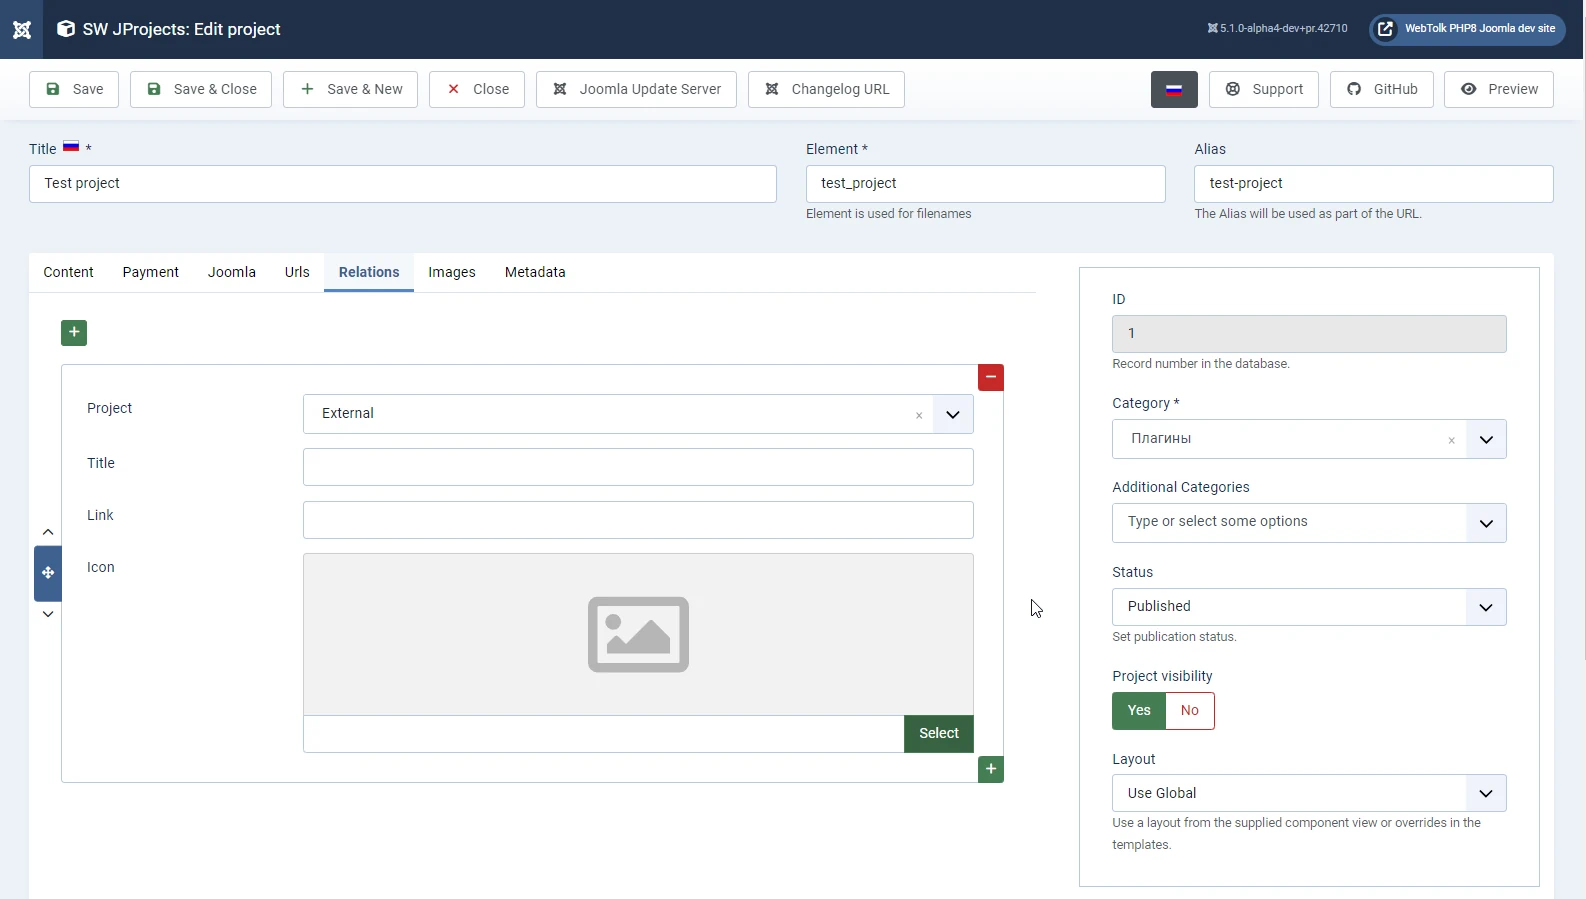Screen dimensions: 1586x899
Task: Set Project visibility to Yes
Action: tap(1139, 711)
